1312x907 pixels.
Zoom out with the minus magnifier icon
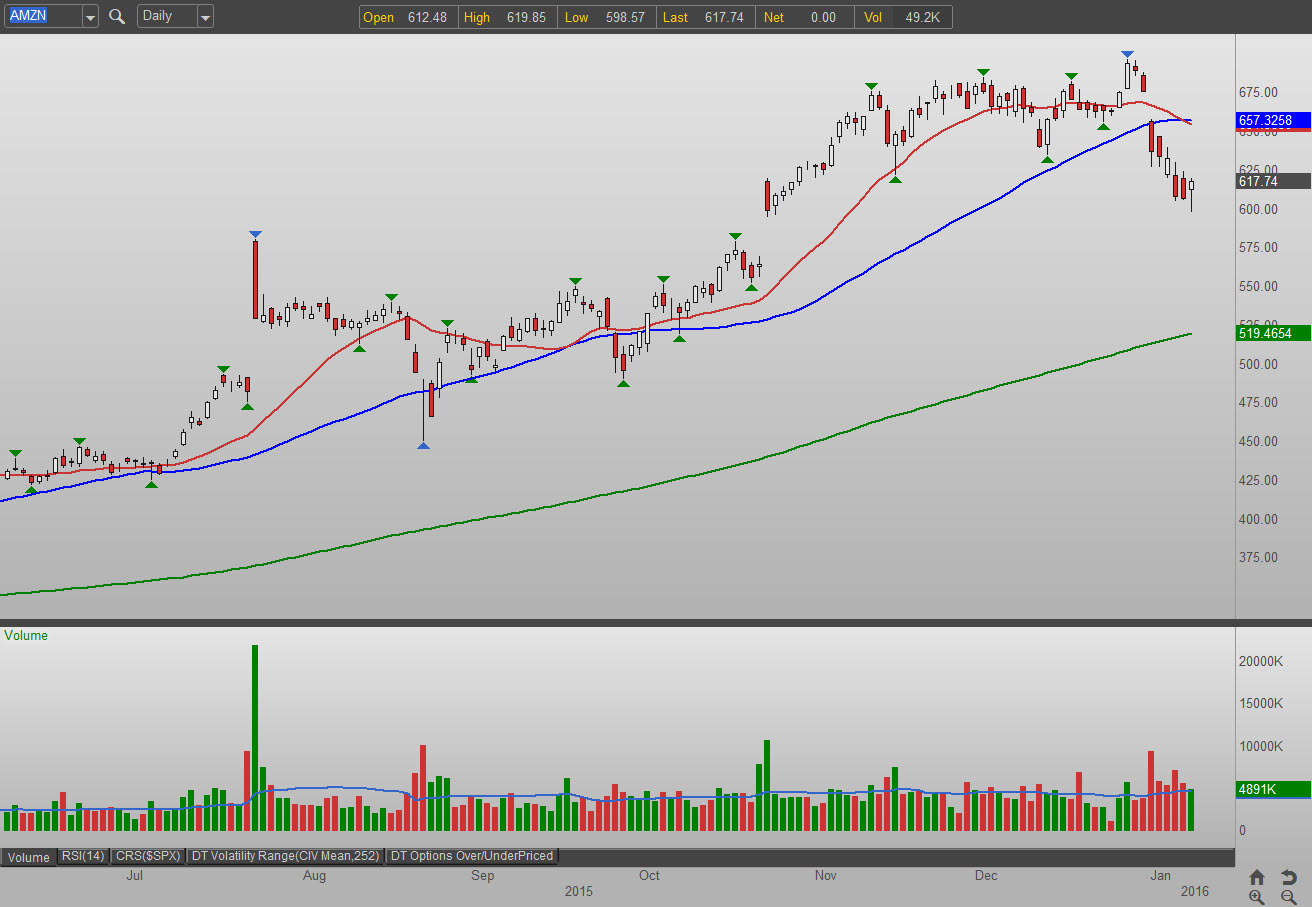(1288, 897)
